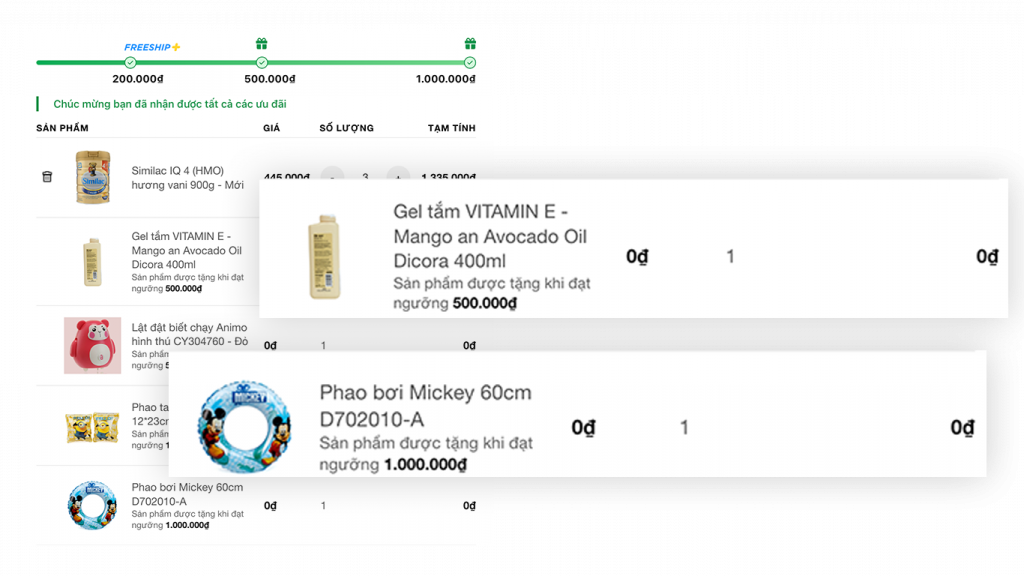The width and height of the screenshot is (1024, 576).
Task: Open the Minions arm floats thumbnail
Action: tap(93, 427)
